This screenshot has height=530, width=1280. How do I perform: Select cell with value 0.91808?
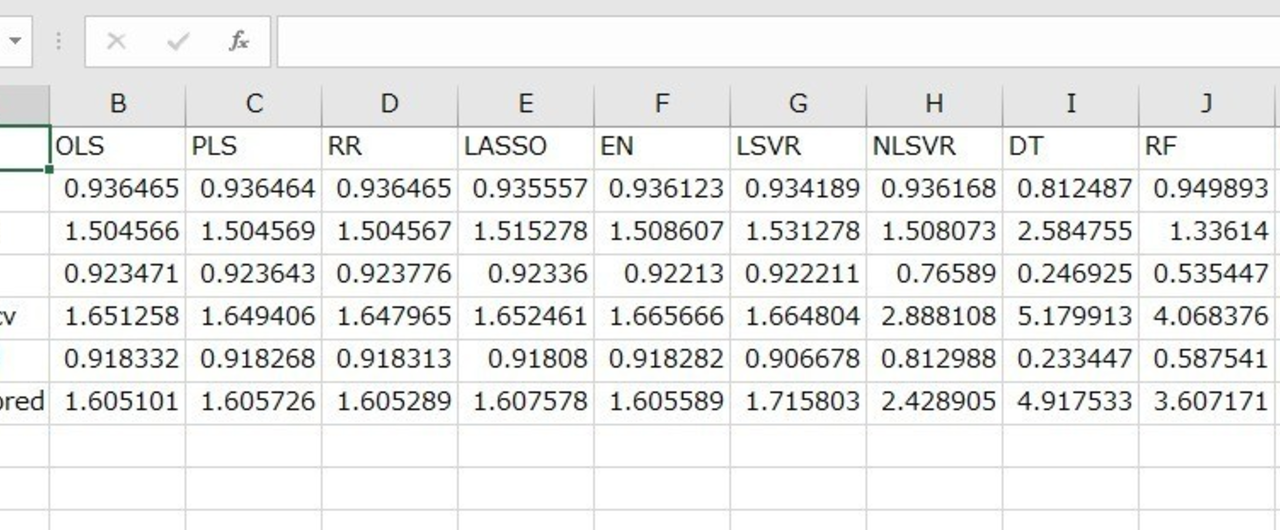point(526,359)
